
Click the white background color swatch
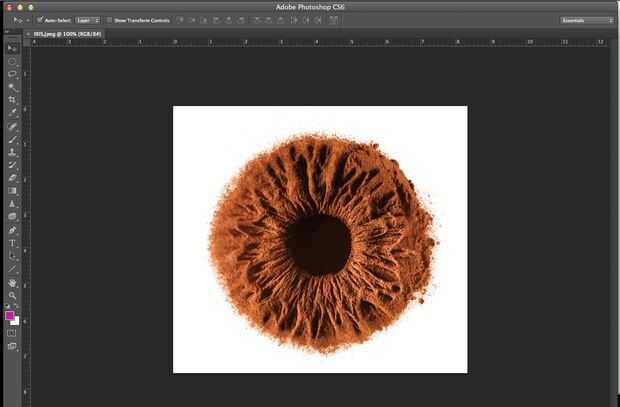tap(16, 321)
